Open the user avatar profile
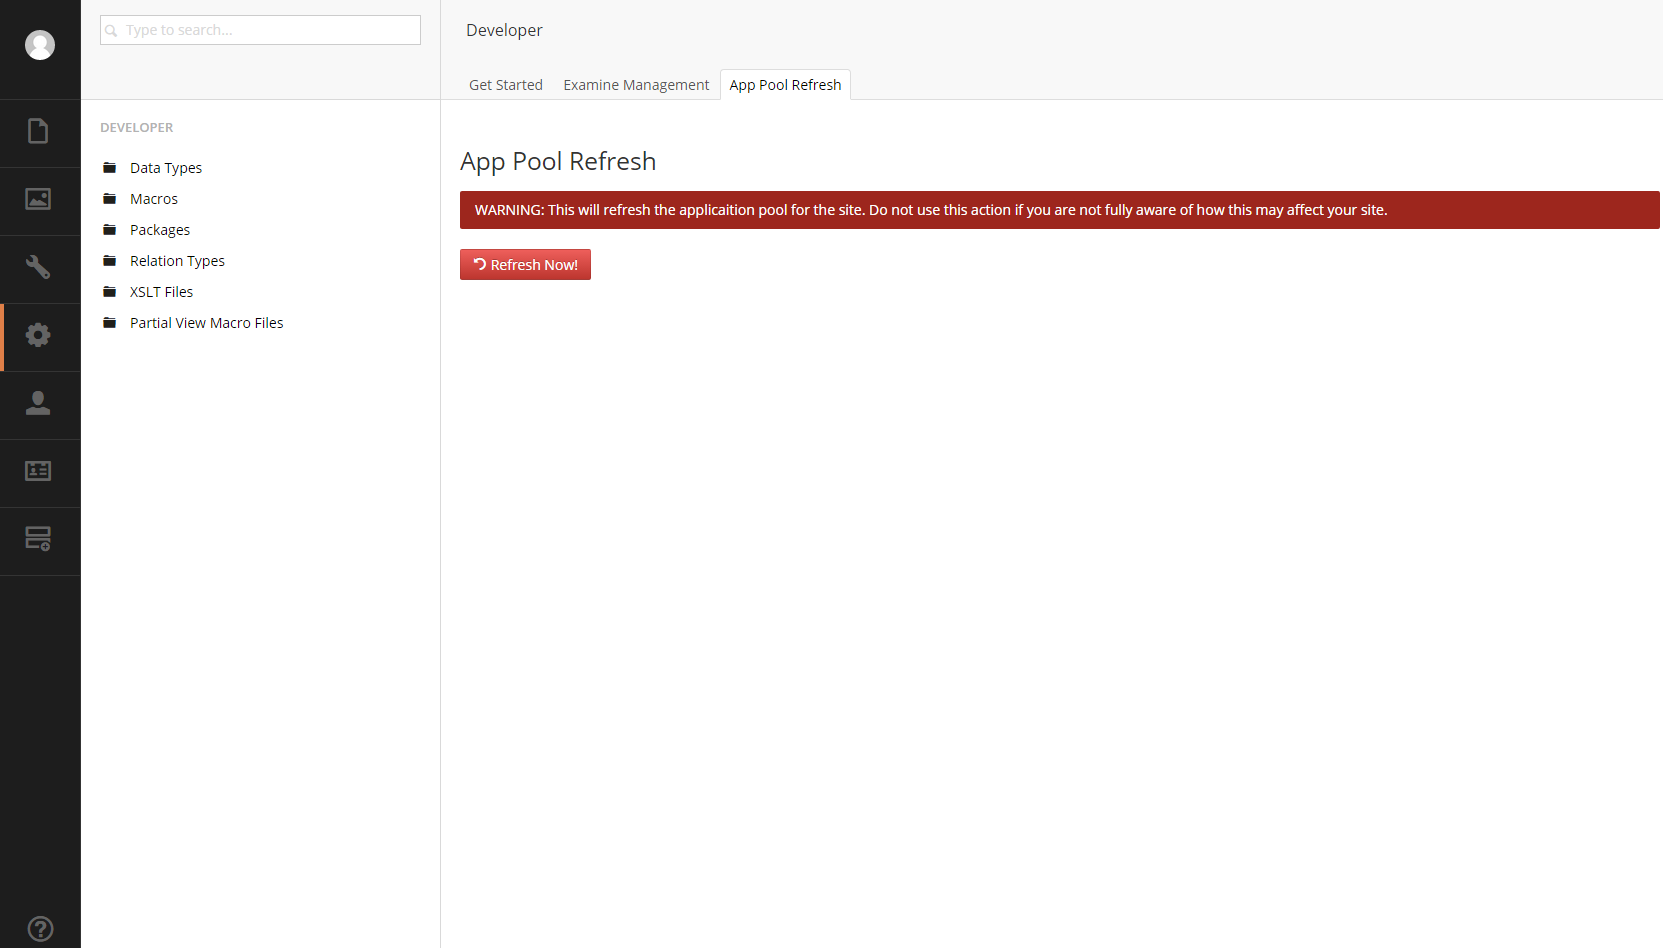The image size is (1663, 948). pyautogui.click(x=40, y=45)
